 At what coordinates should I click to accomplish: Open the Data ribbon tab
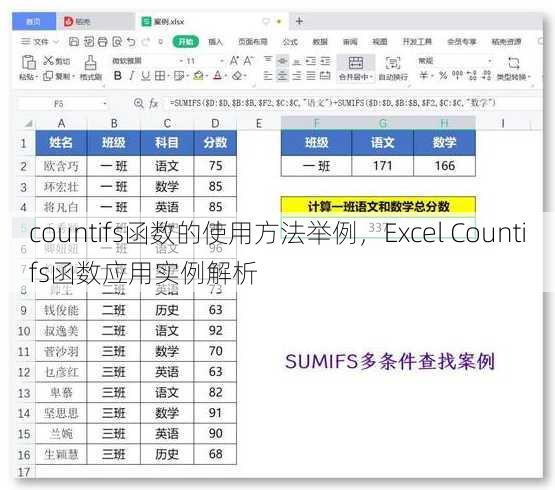coord(320,42)
